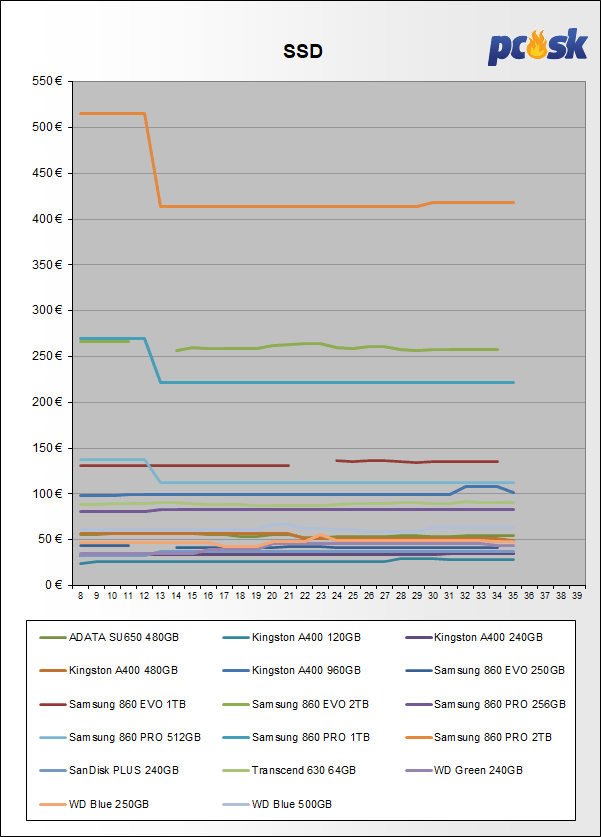The height and width of the screenshot is (837, 601).
Task: Select Kingston A400 480GB legend entry
Action: pos(109,670)
